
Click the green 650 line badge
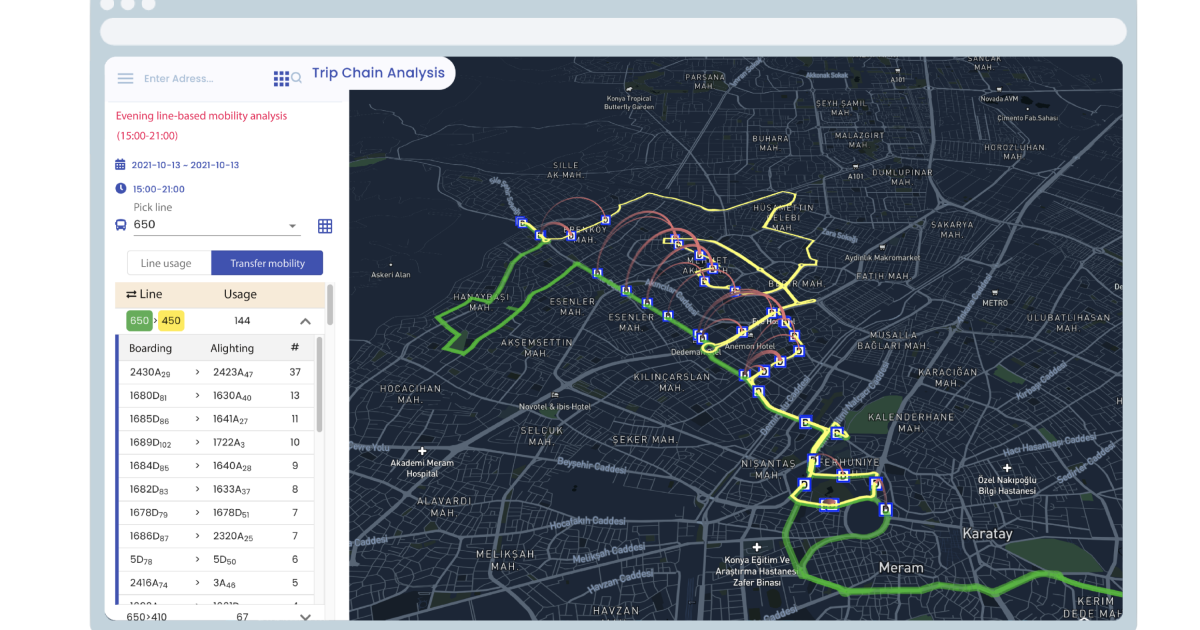(139, 320)
